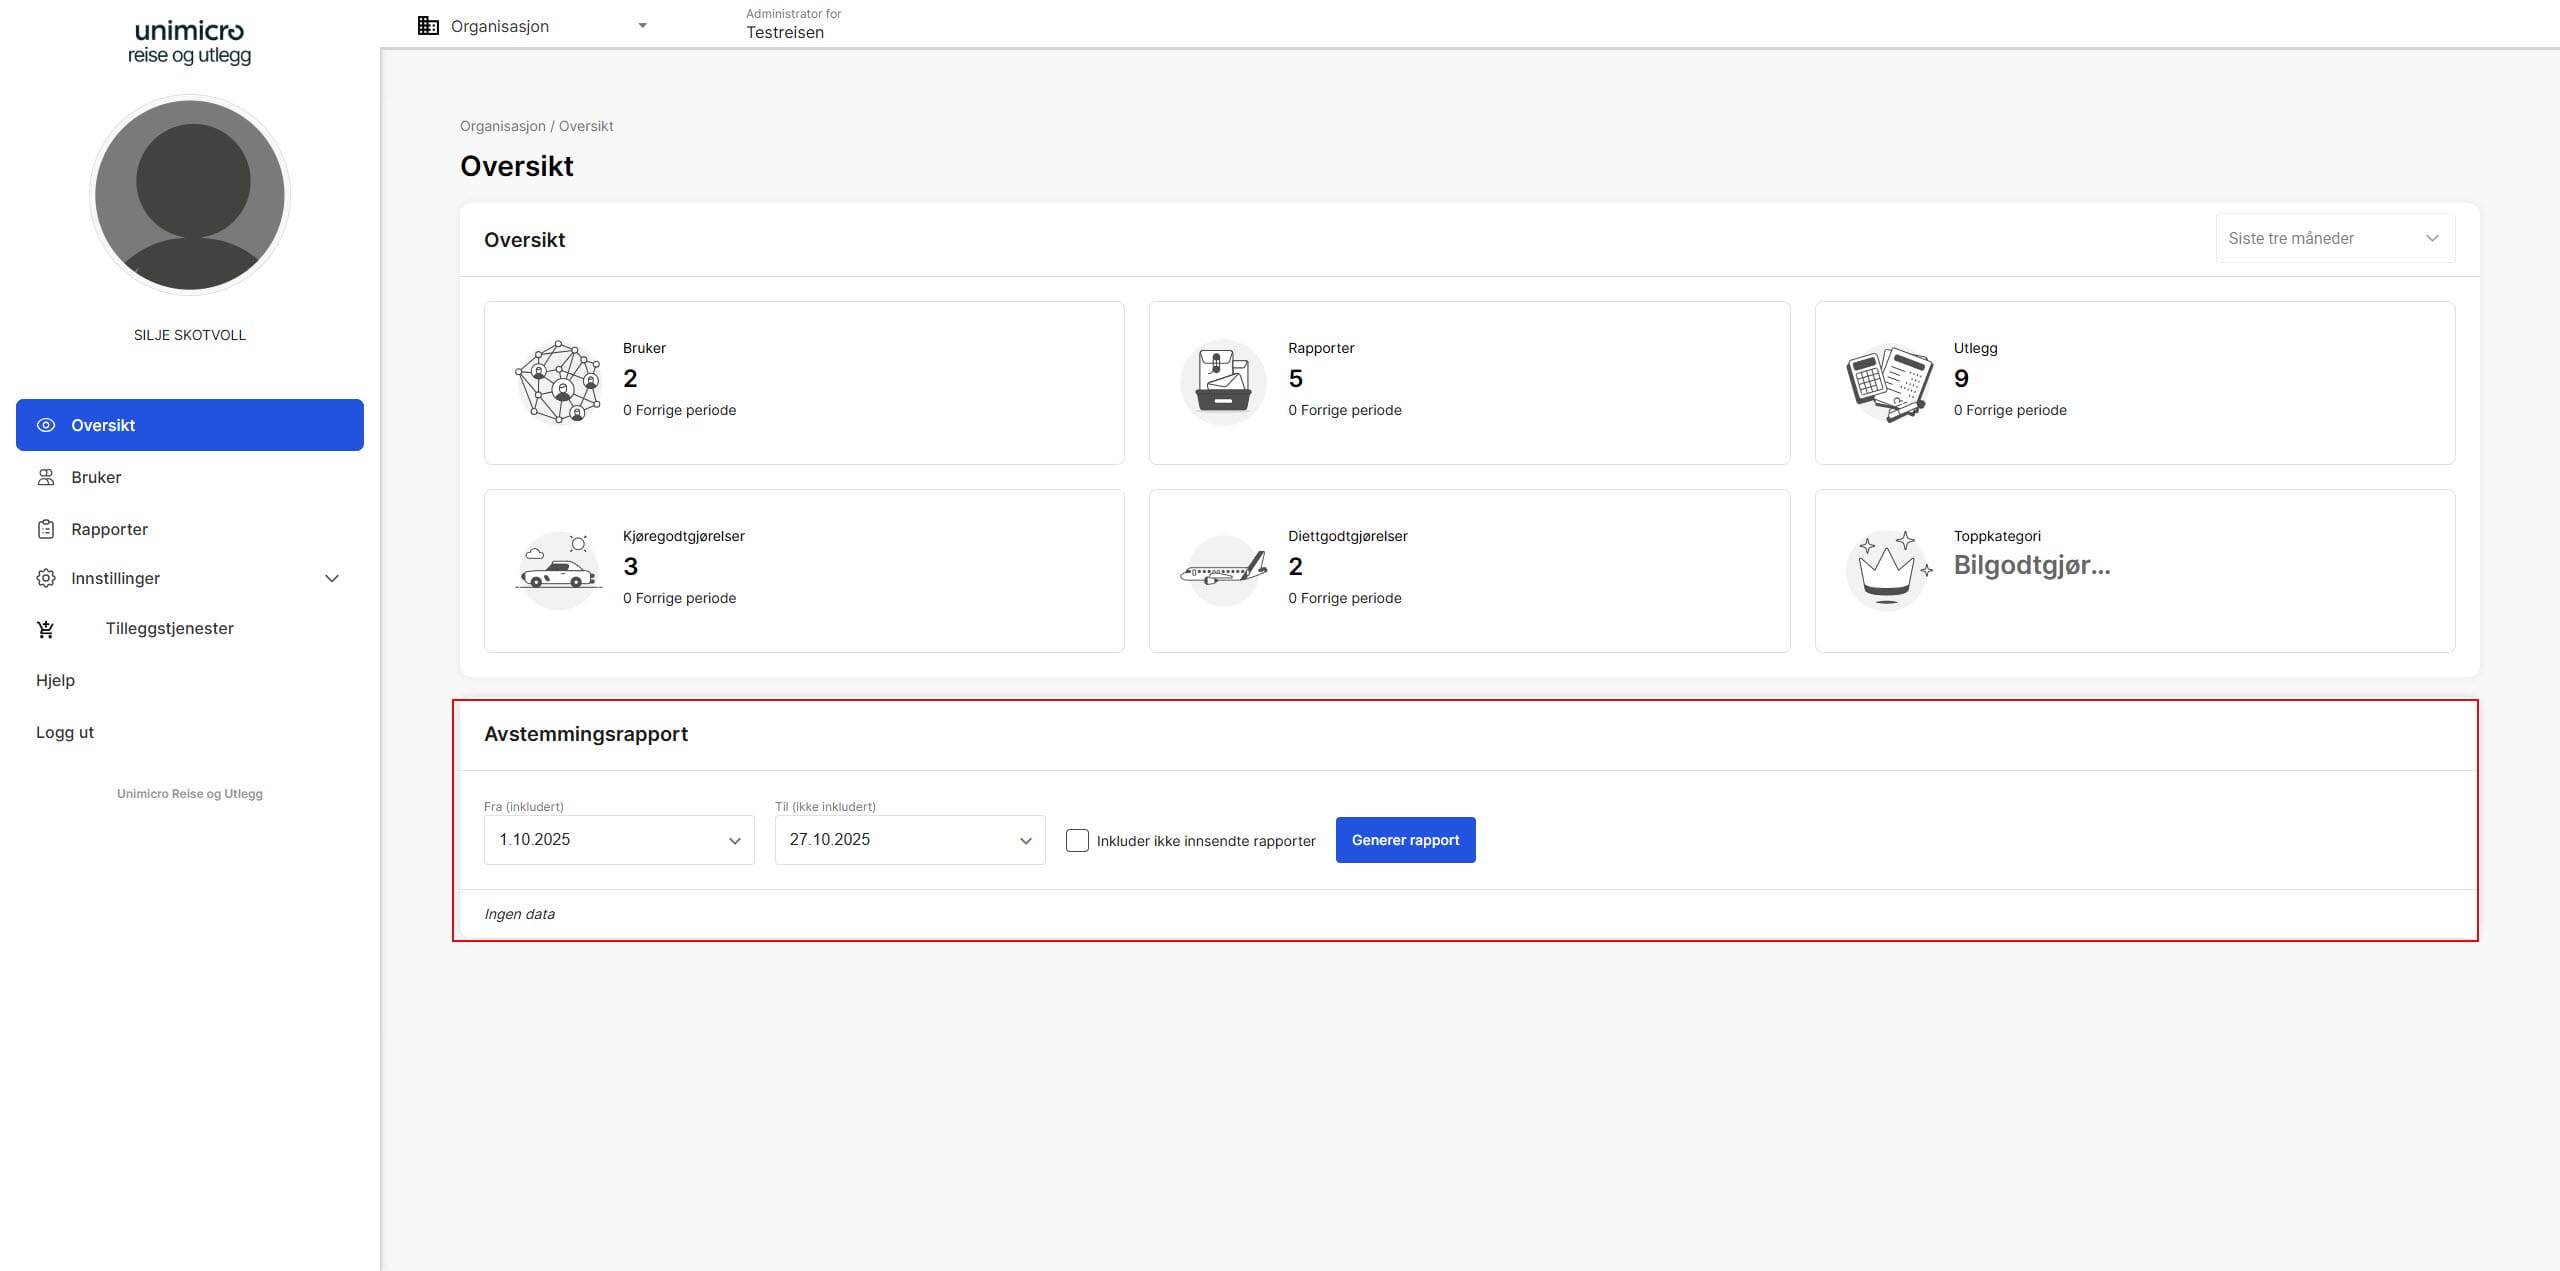The height and width of the screenshot is (1271, 2560).
Task: Click the car icon in Kjøregodtgjørelser card
Action: 558,570
